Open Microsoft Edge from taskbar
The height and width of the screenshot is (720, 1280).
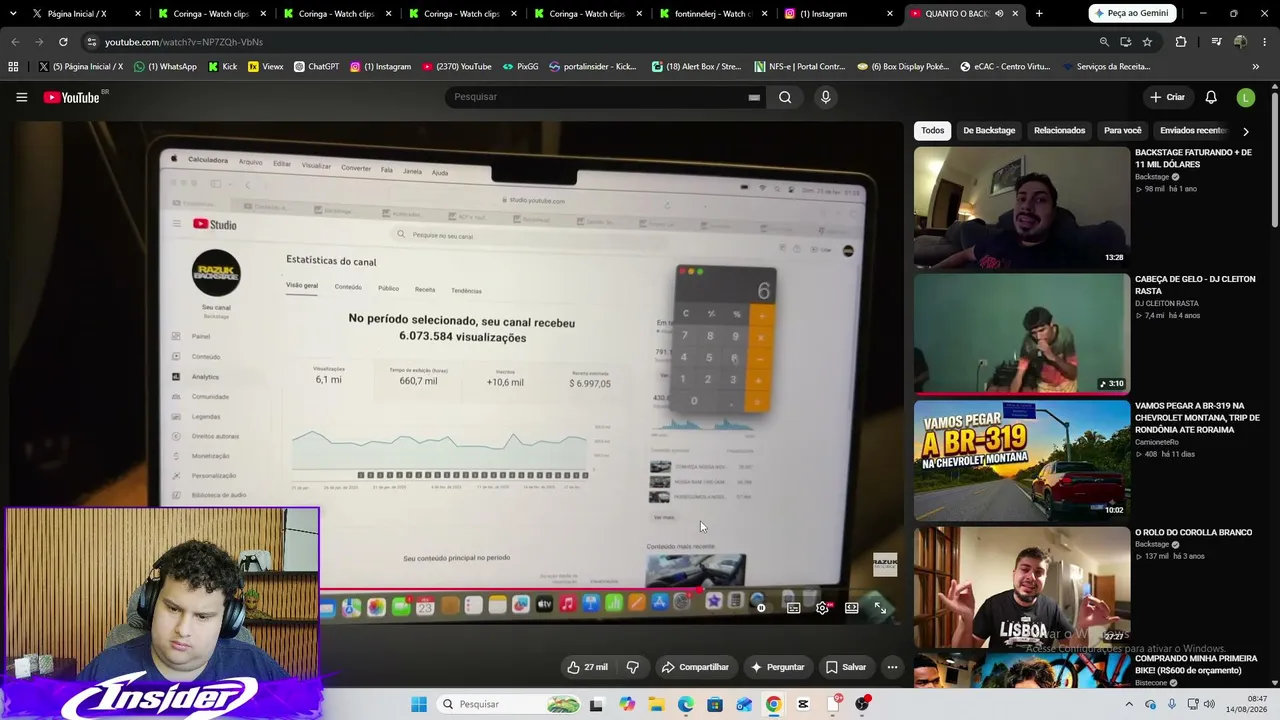[x=685, y=704]
